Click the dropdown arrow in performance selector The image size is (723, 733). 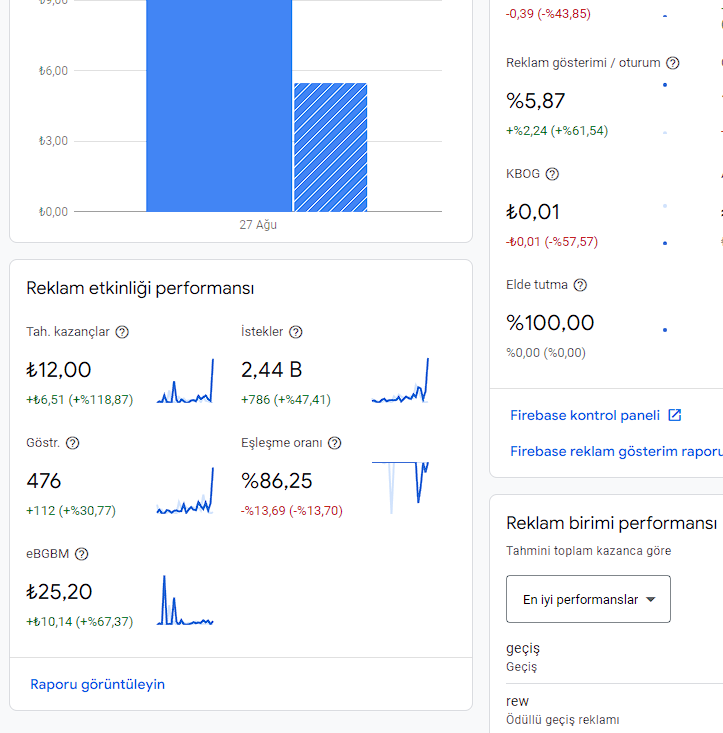point(651,599)
